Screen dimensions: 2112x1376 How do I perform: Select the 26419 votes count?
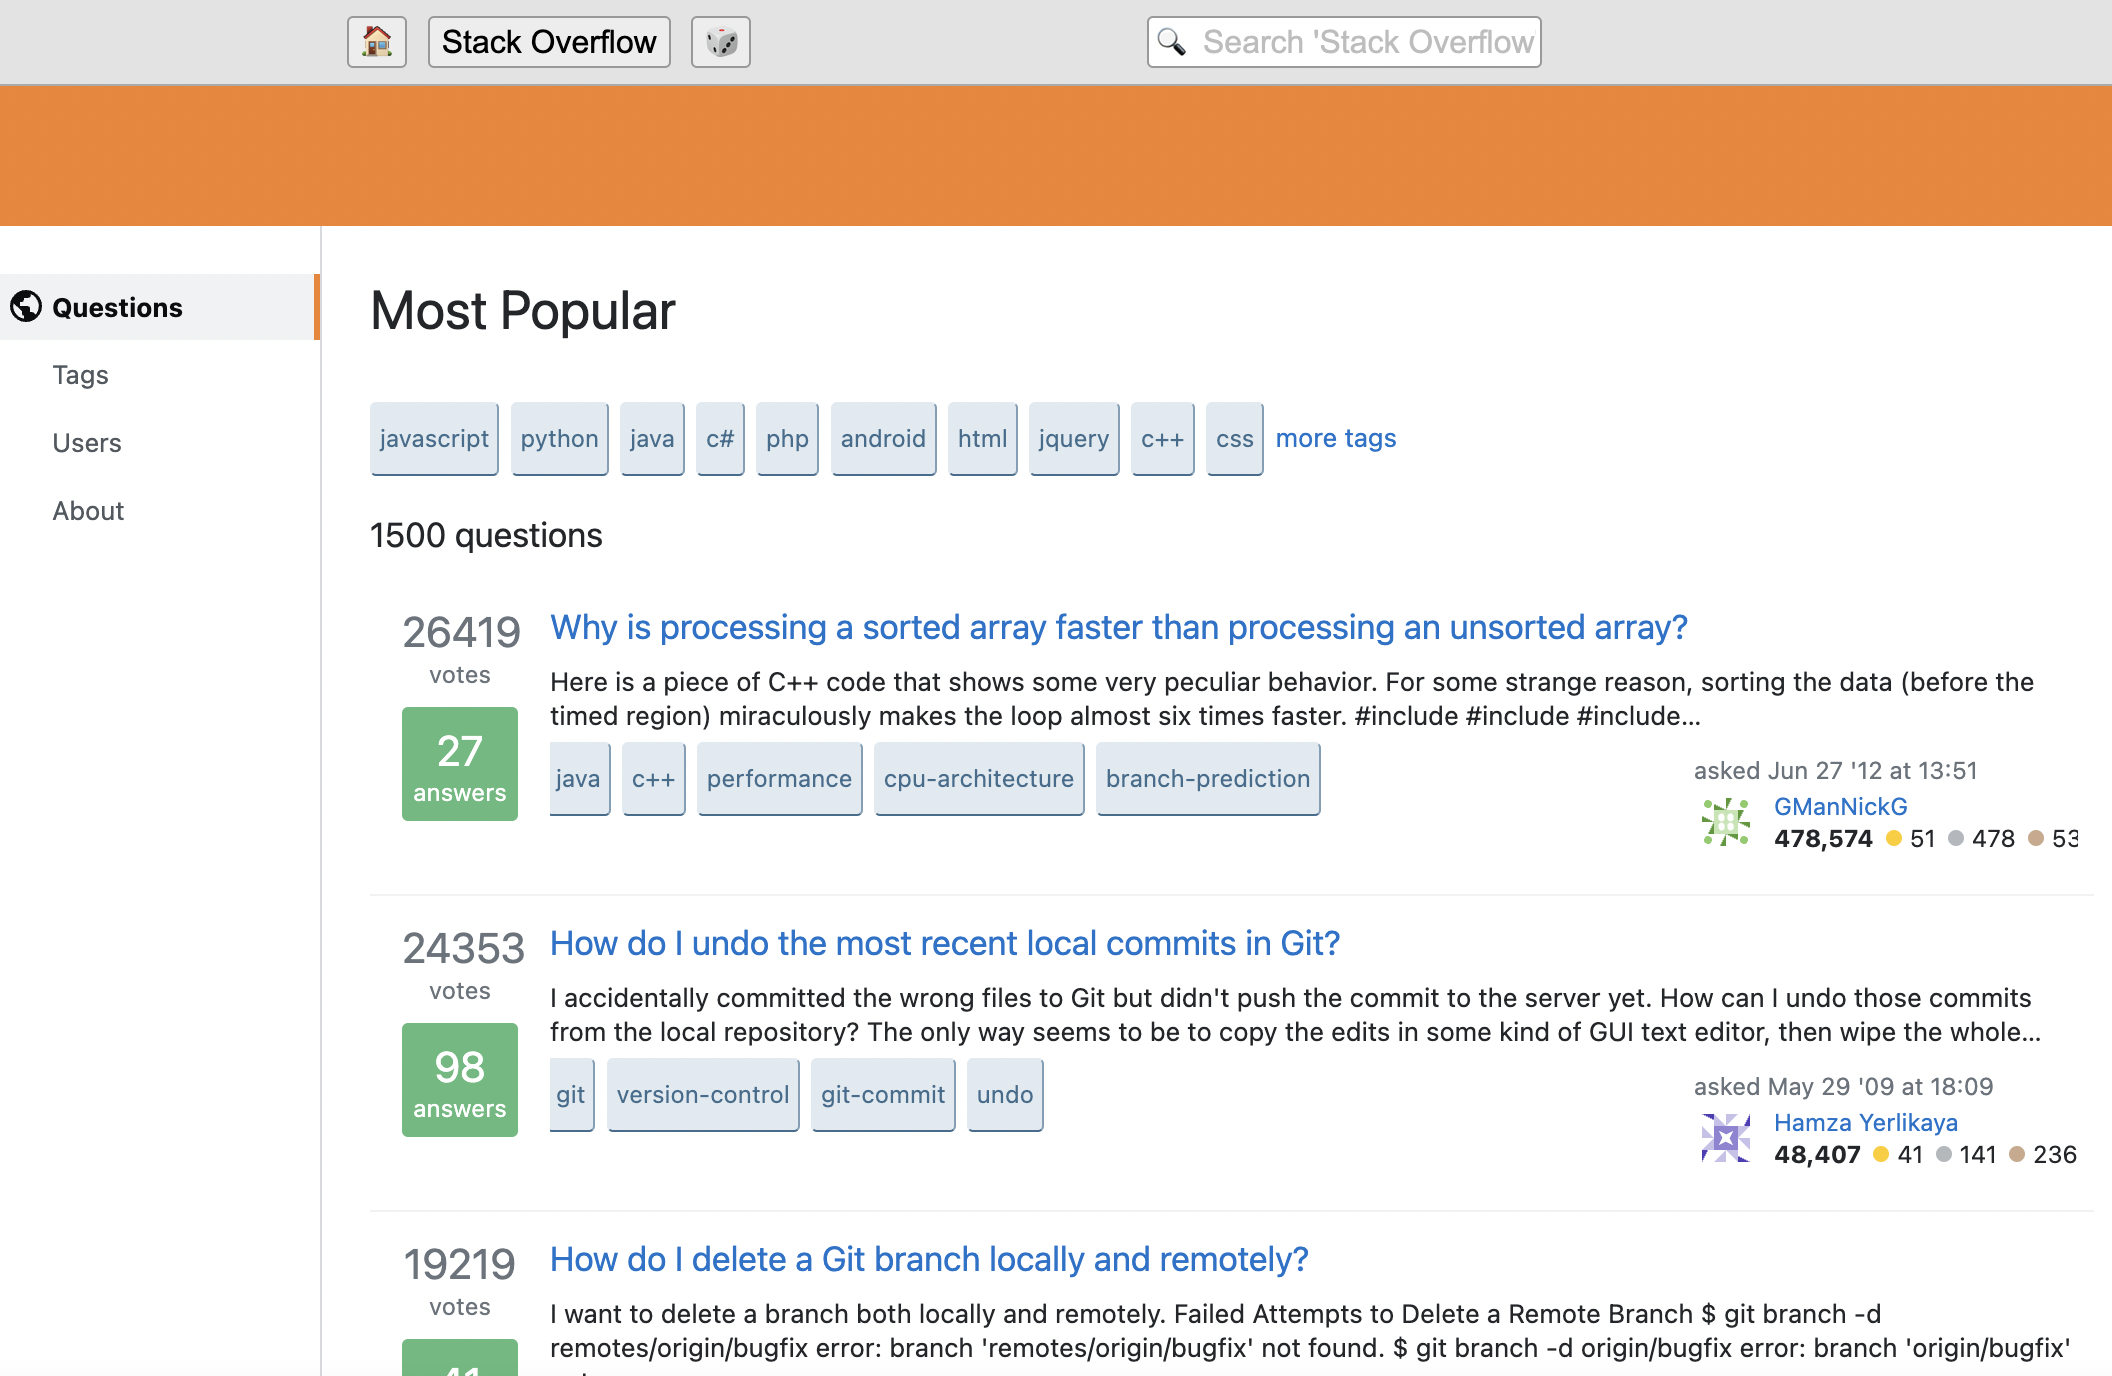point(461,632)
